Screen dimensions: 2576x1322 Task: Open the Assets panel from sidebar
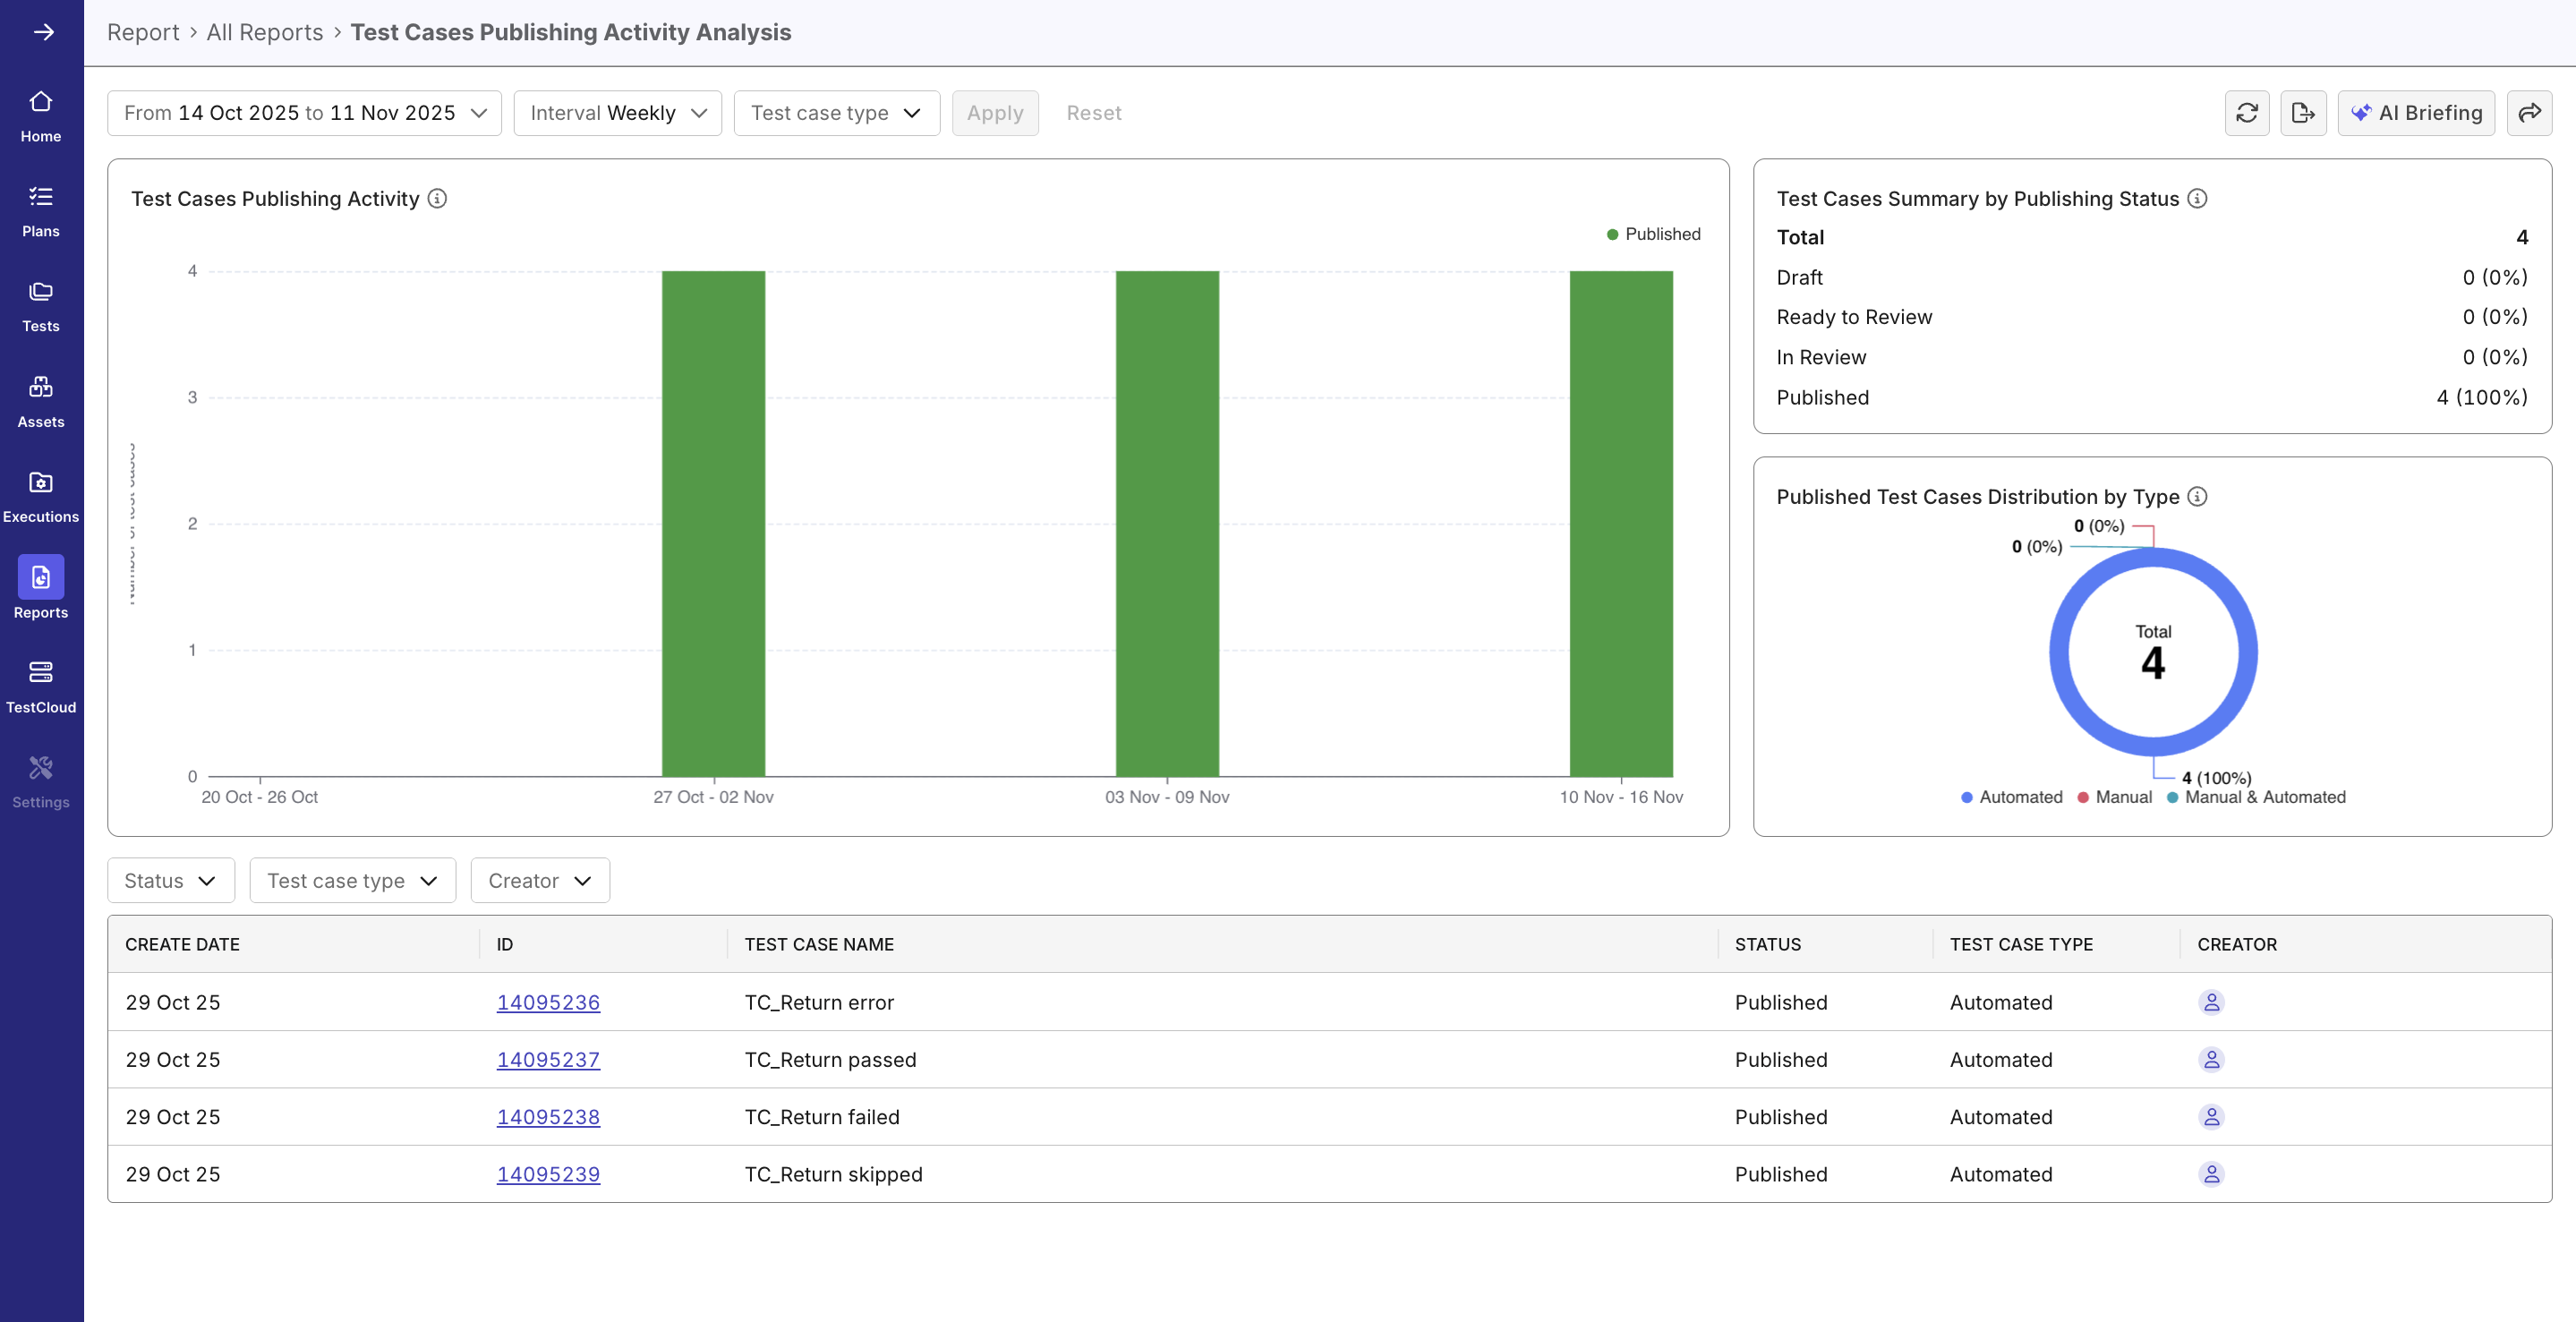[x=40, y=399]
